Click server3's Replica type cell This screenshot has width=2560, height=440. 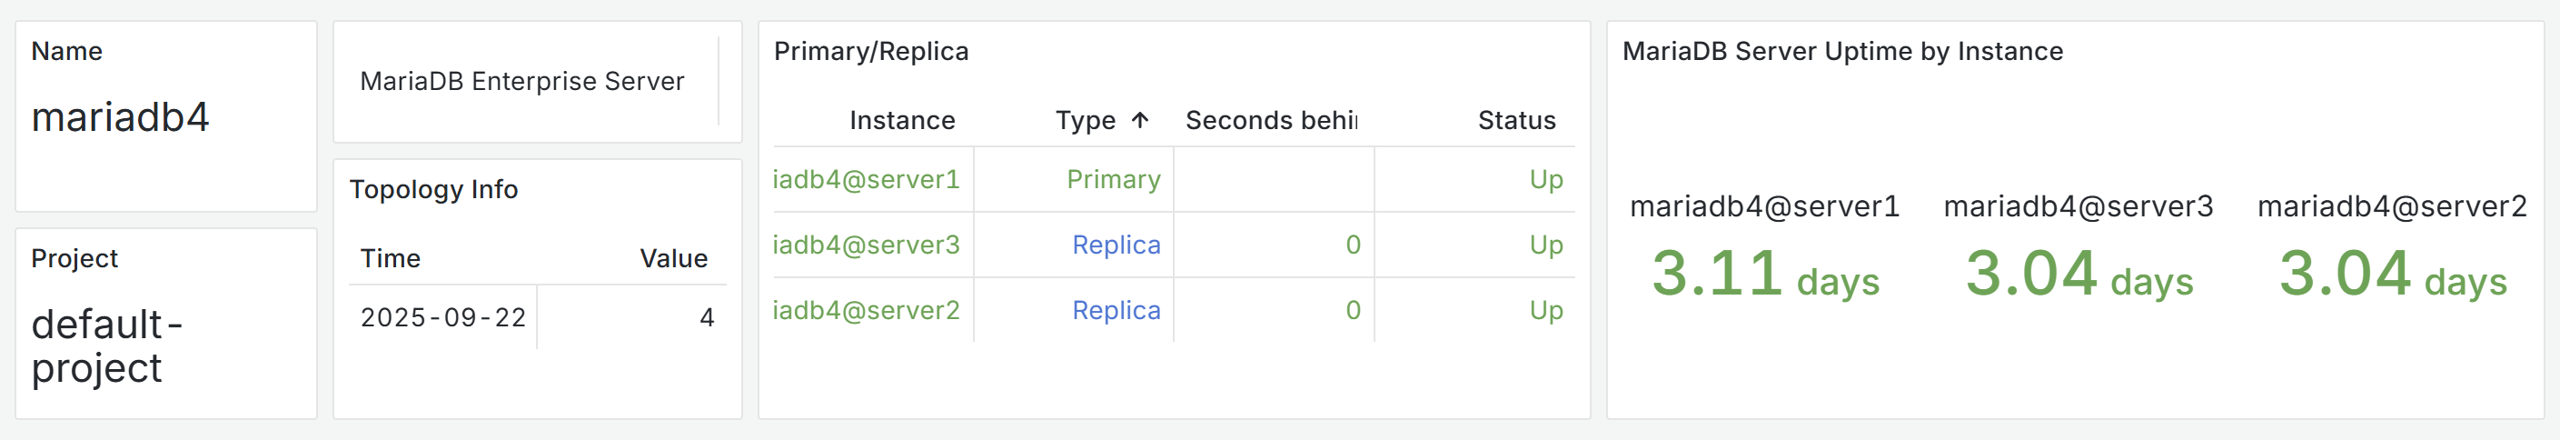(x=1116, y=245)
